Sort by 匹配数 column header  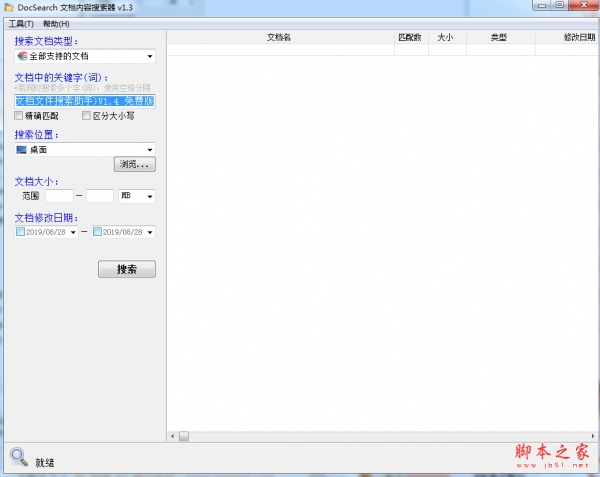pyautogui.click(x=411, y=37)
